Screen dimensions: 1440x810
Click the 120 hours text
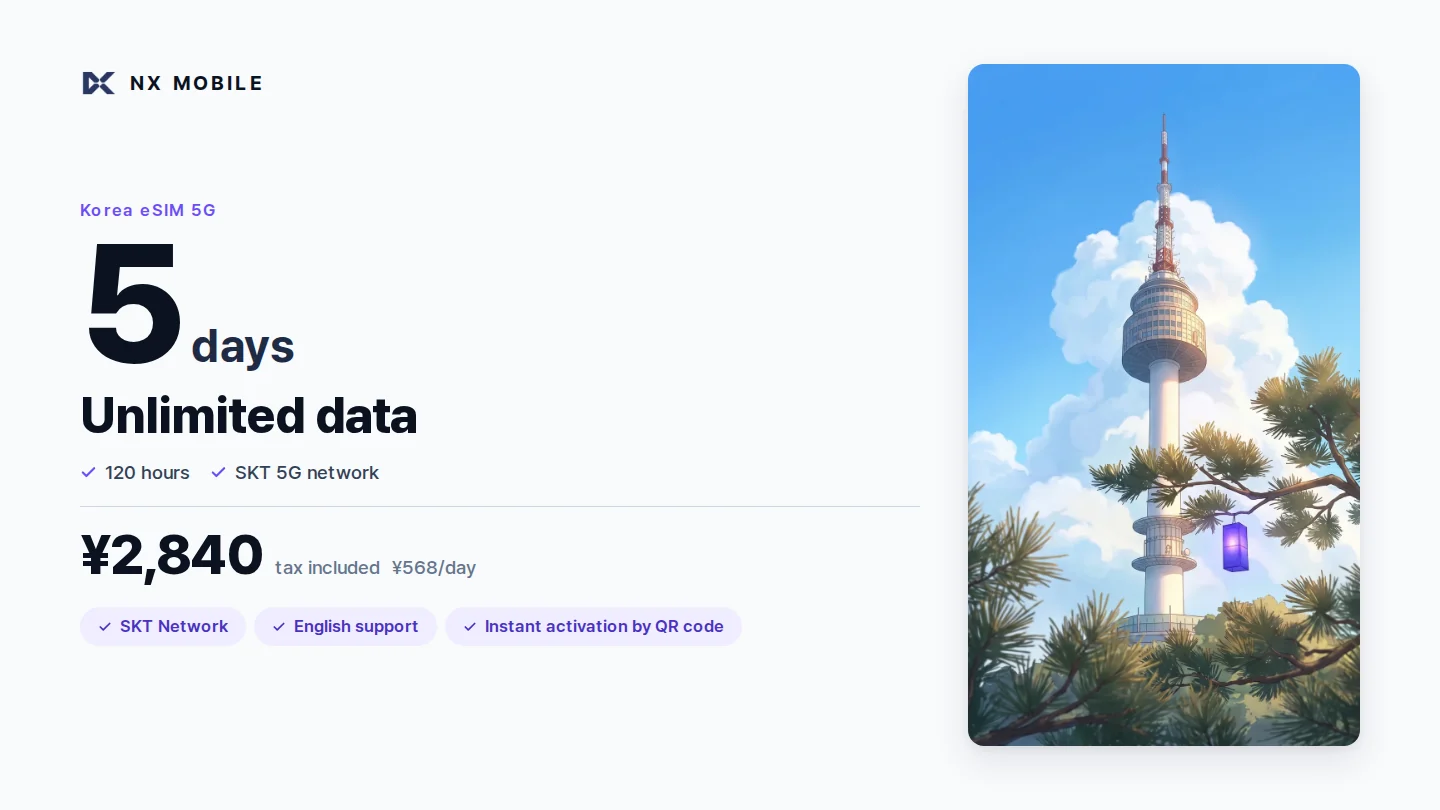[x=147, y=473]
